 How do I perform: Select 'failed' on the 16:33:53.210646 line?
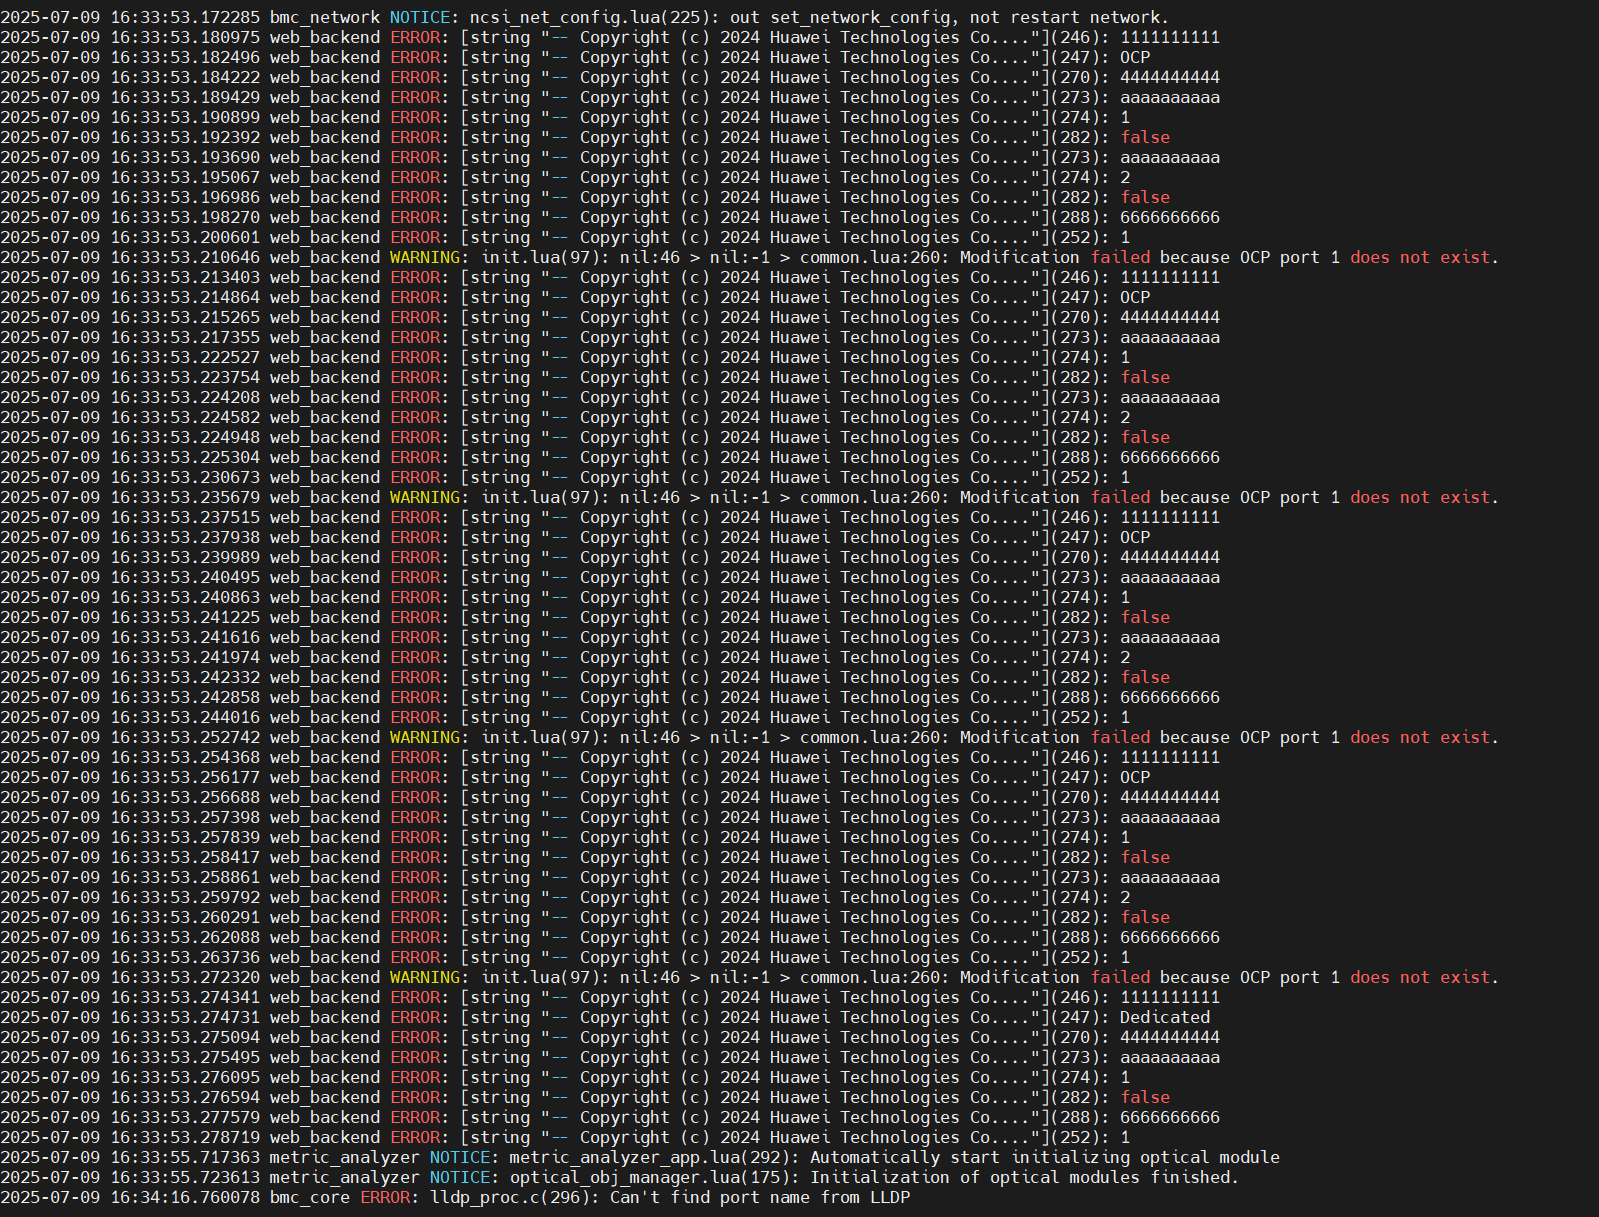click(1120, 257)
